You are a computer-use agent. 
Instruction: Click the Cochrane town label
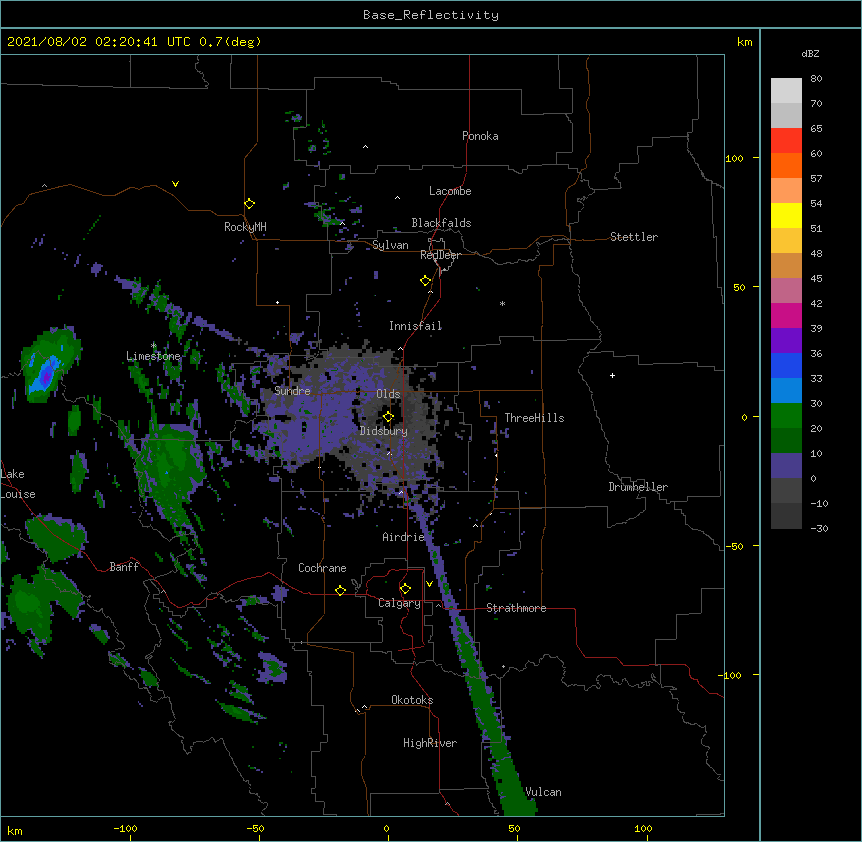pyautogui.click(x=322, y=568)
